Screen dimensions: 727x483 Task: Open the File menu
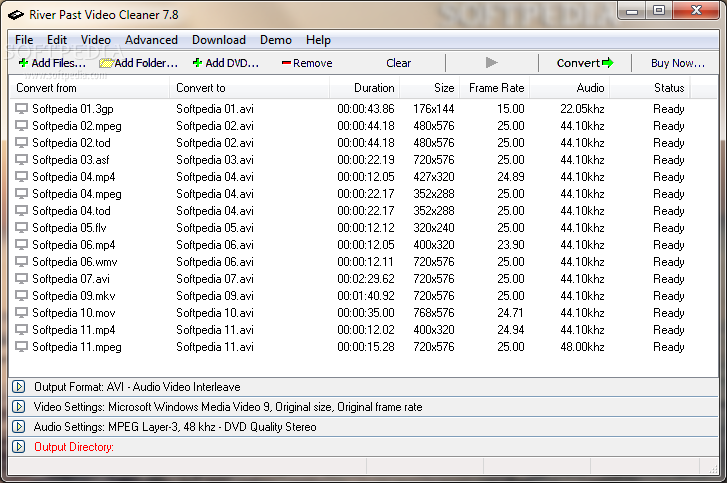pos(24,40)
